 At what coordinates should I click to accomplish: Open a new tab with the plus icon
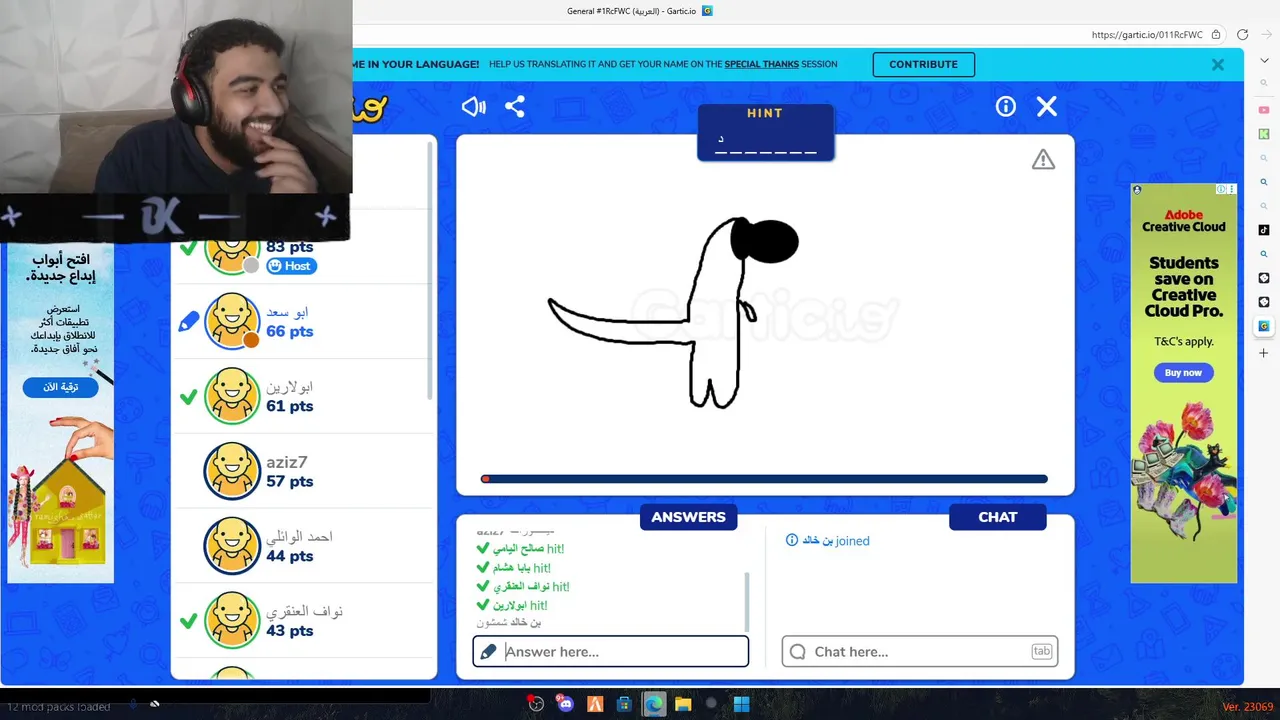[1264, 353]
